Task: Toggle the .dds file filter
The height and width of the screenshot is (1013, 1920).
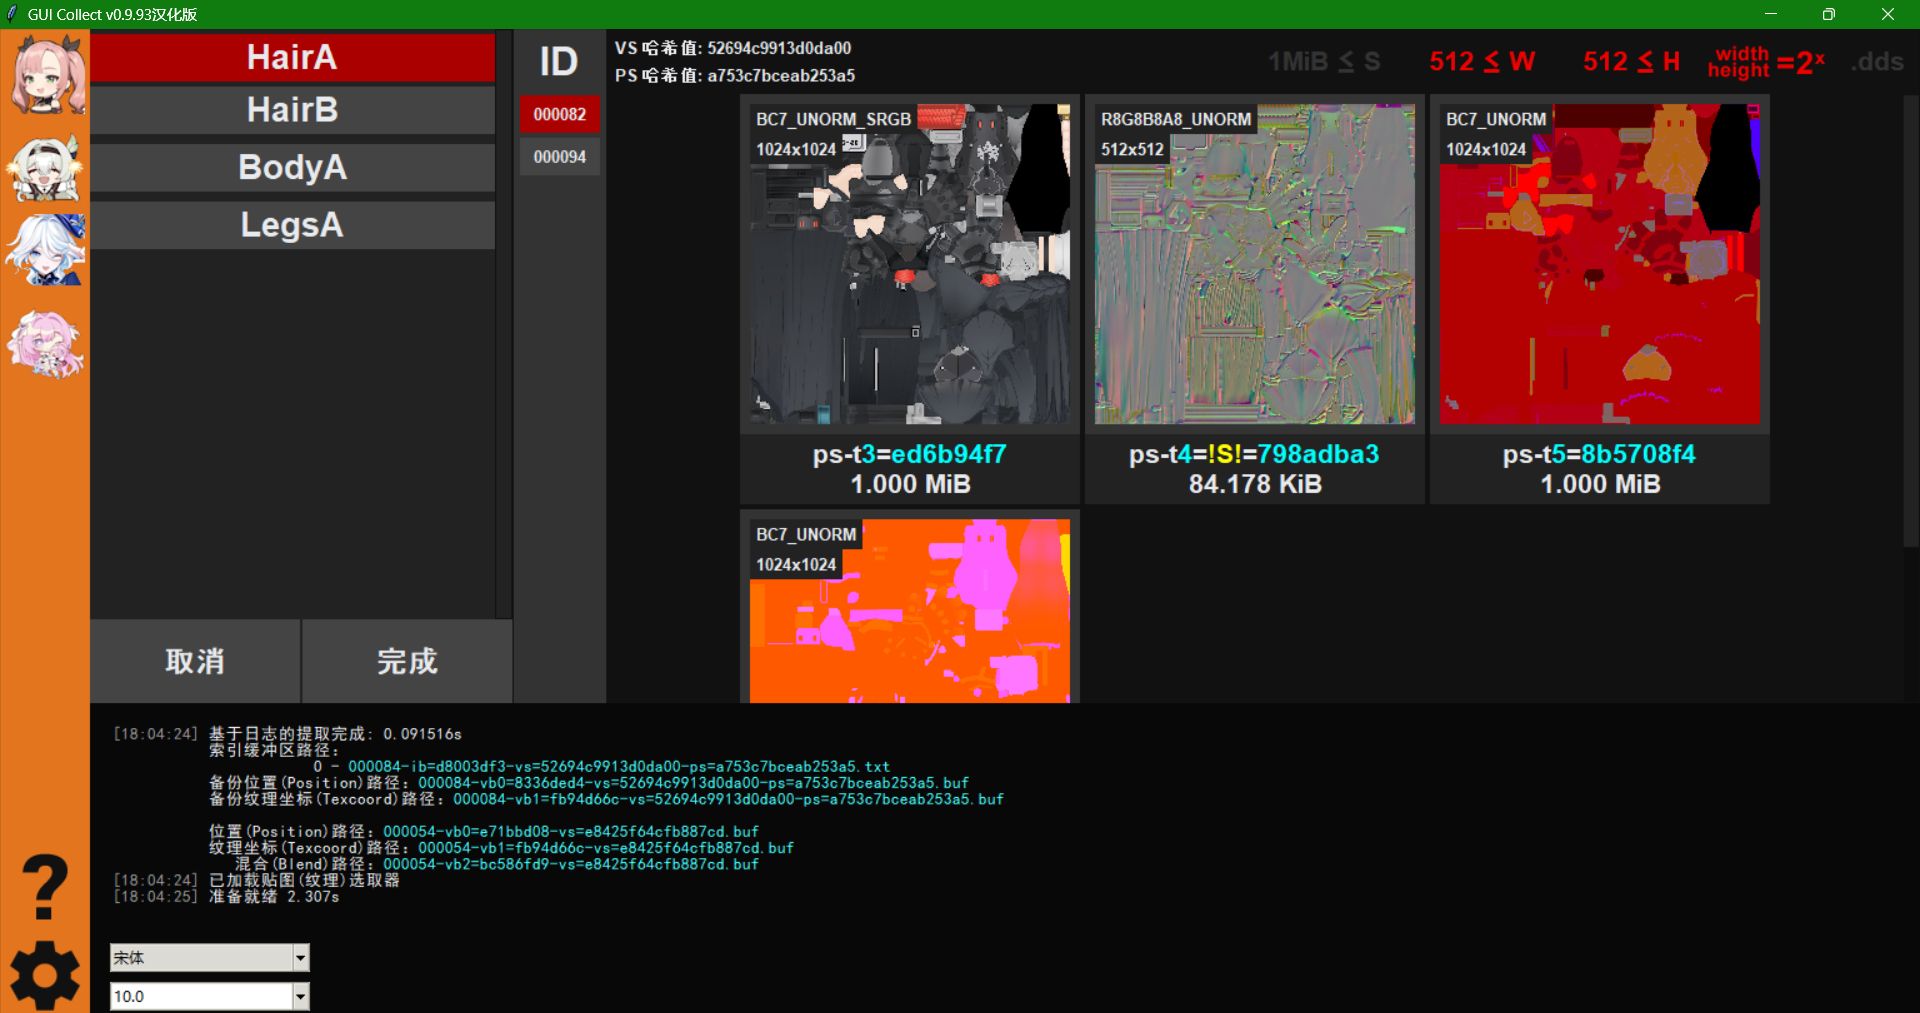Action: click(1877, 62)
